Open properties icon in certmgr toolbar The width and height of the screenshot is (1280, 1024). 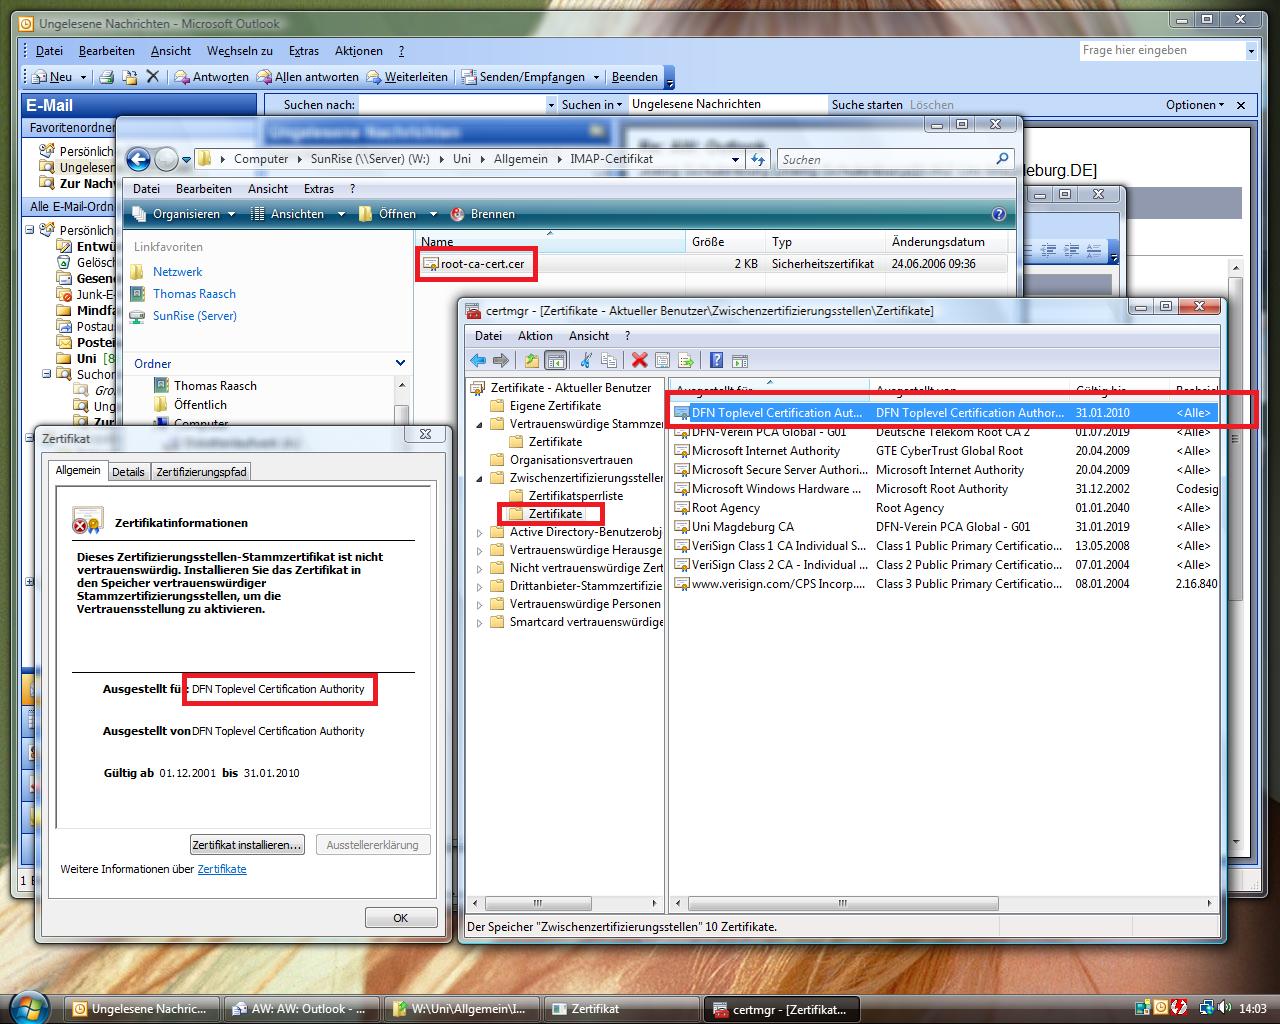[662, 360]
